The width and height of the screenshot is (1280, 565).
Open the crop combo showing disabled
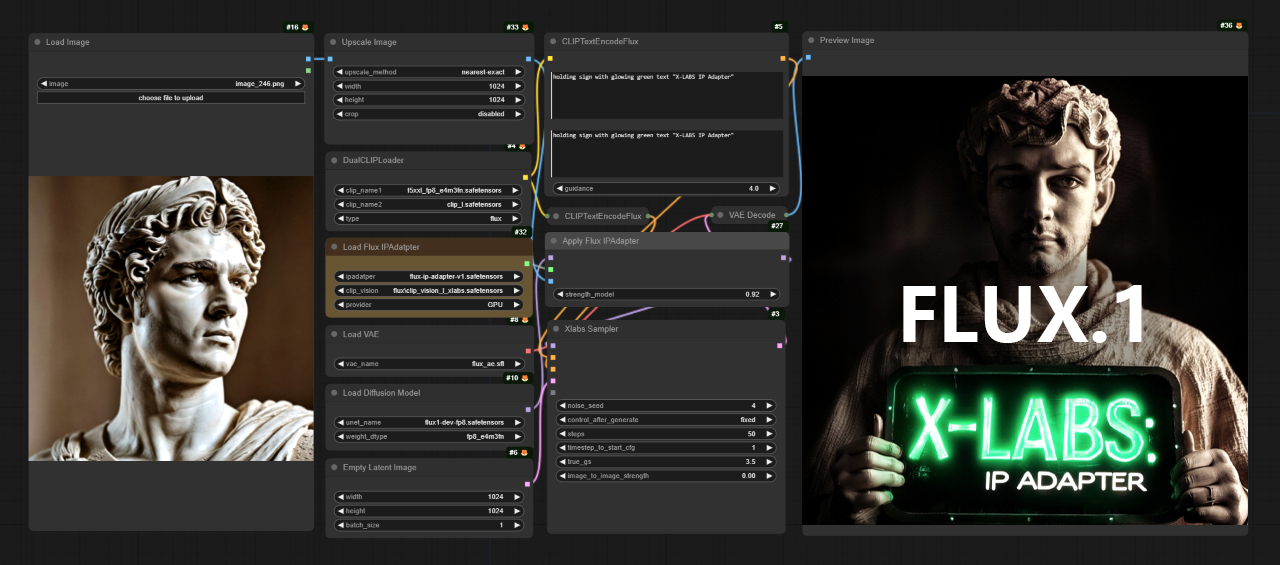pos(429,114)
